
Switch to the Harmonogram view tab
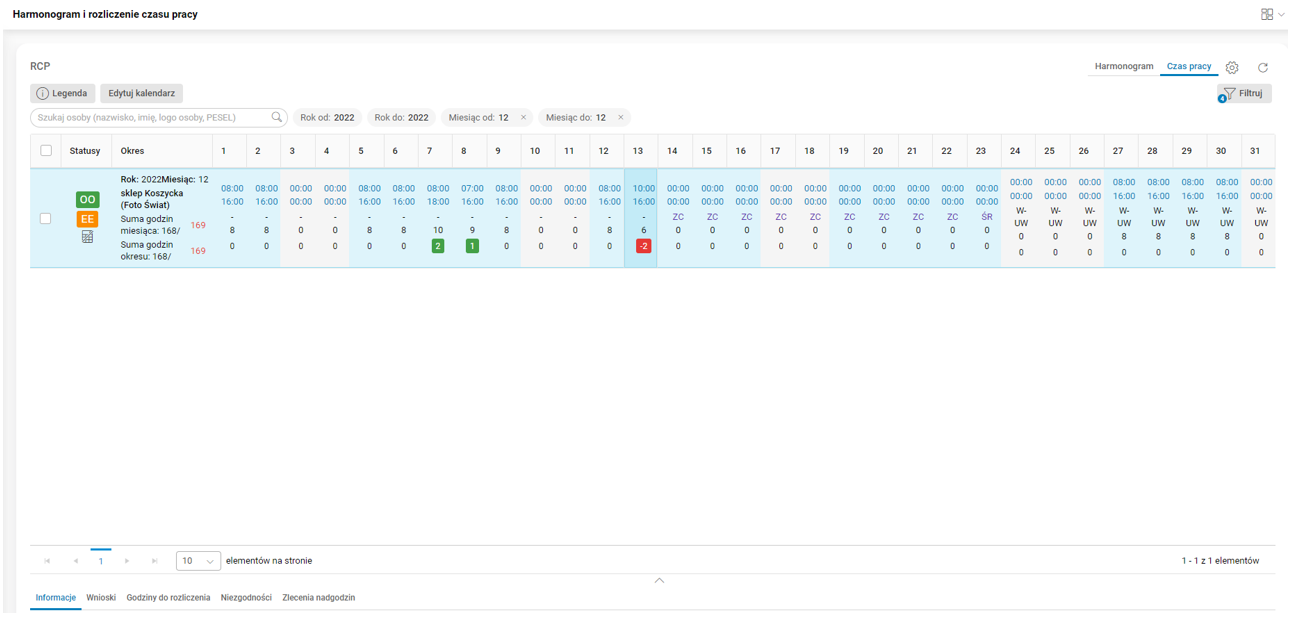1124,66
